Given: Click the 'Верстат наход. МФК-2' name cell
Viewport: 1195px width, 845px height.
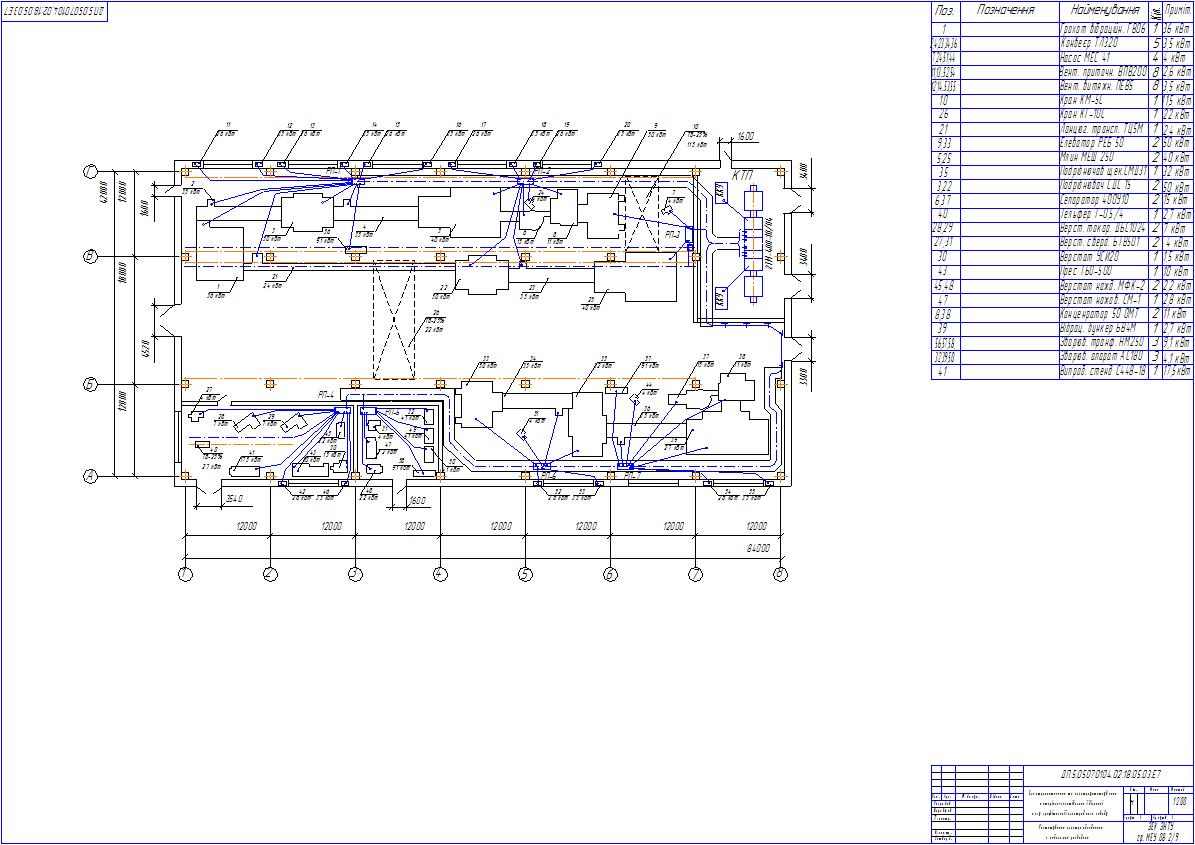Looking at the screenshot, I should [1104, 286].
